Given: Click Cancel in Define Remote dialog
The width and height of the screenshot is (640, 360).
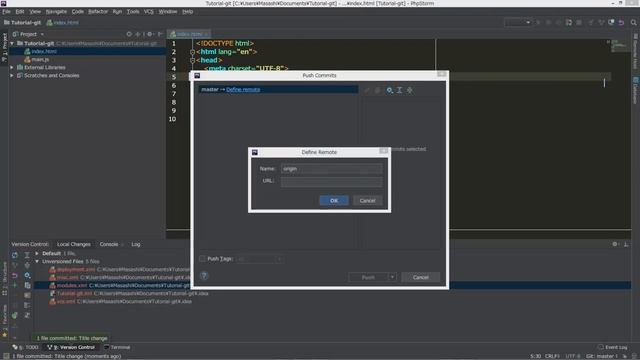Looking at the screenshot, I should [x=367, y=200].
